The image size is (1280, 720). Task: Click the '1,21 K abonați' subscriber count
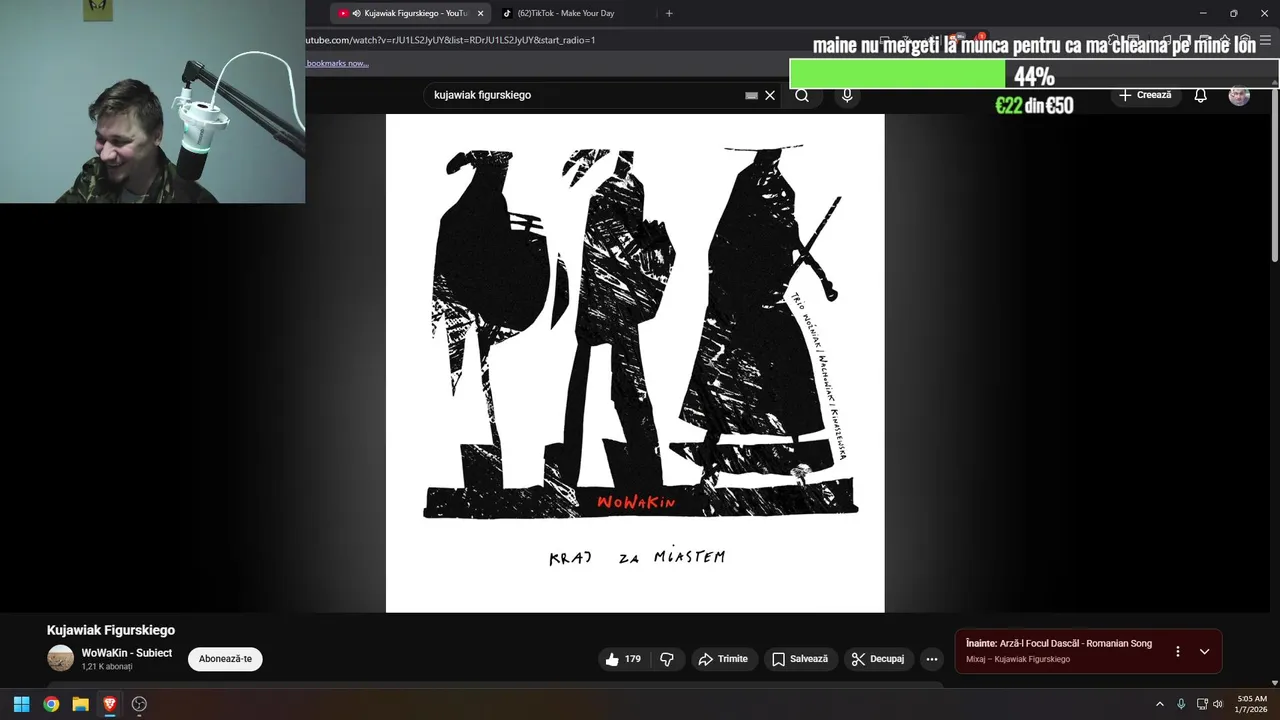(107, 666)
